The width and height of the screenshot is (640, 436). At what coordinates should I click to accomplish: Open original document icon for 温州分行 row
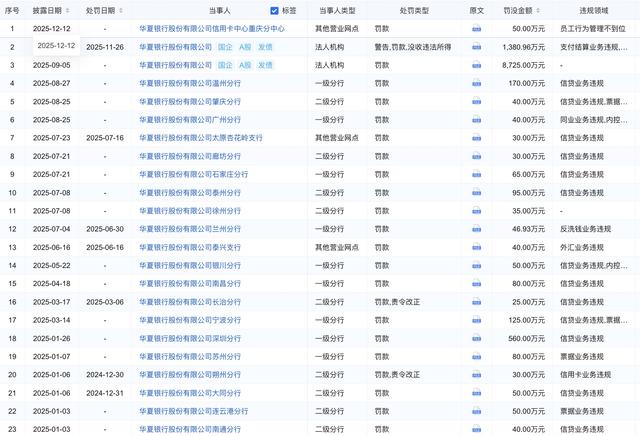[x=476, y=83]
